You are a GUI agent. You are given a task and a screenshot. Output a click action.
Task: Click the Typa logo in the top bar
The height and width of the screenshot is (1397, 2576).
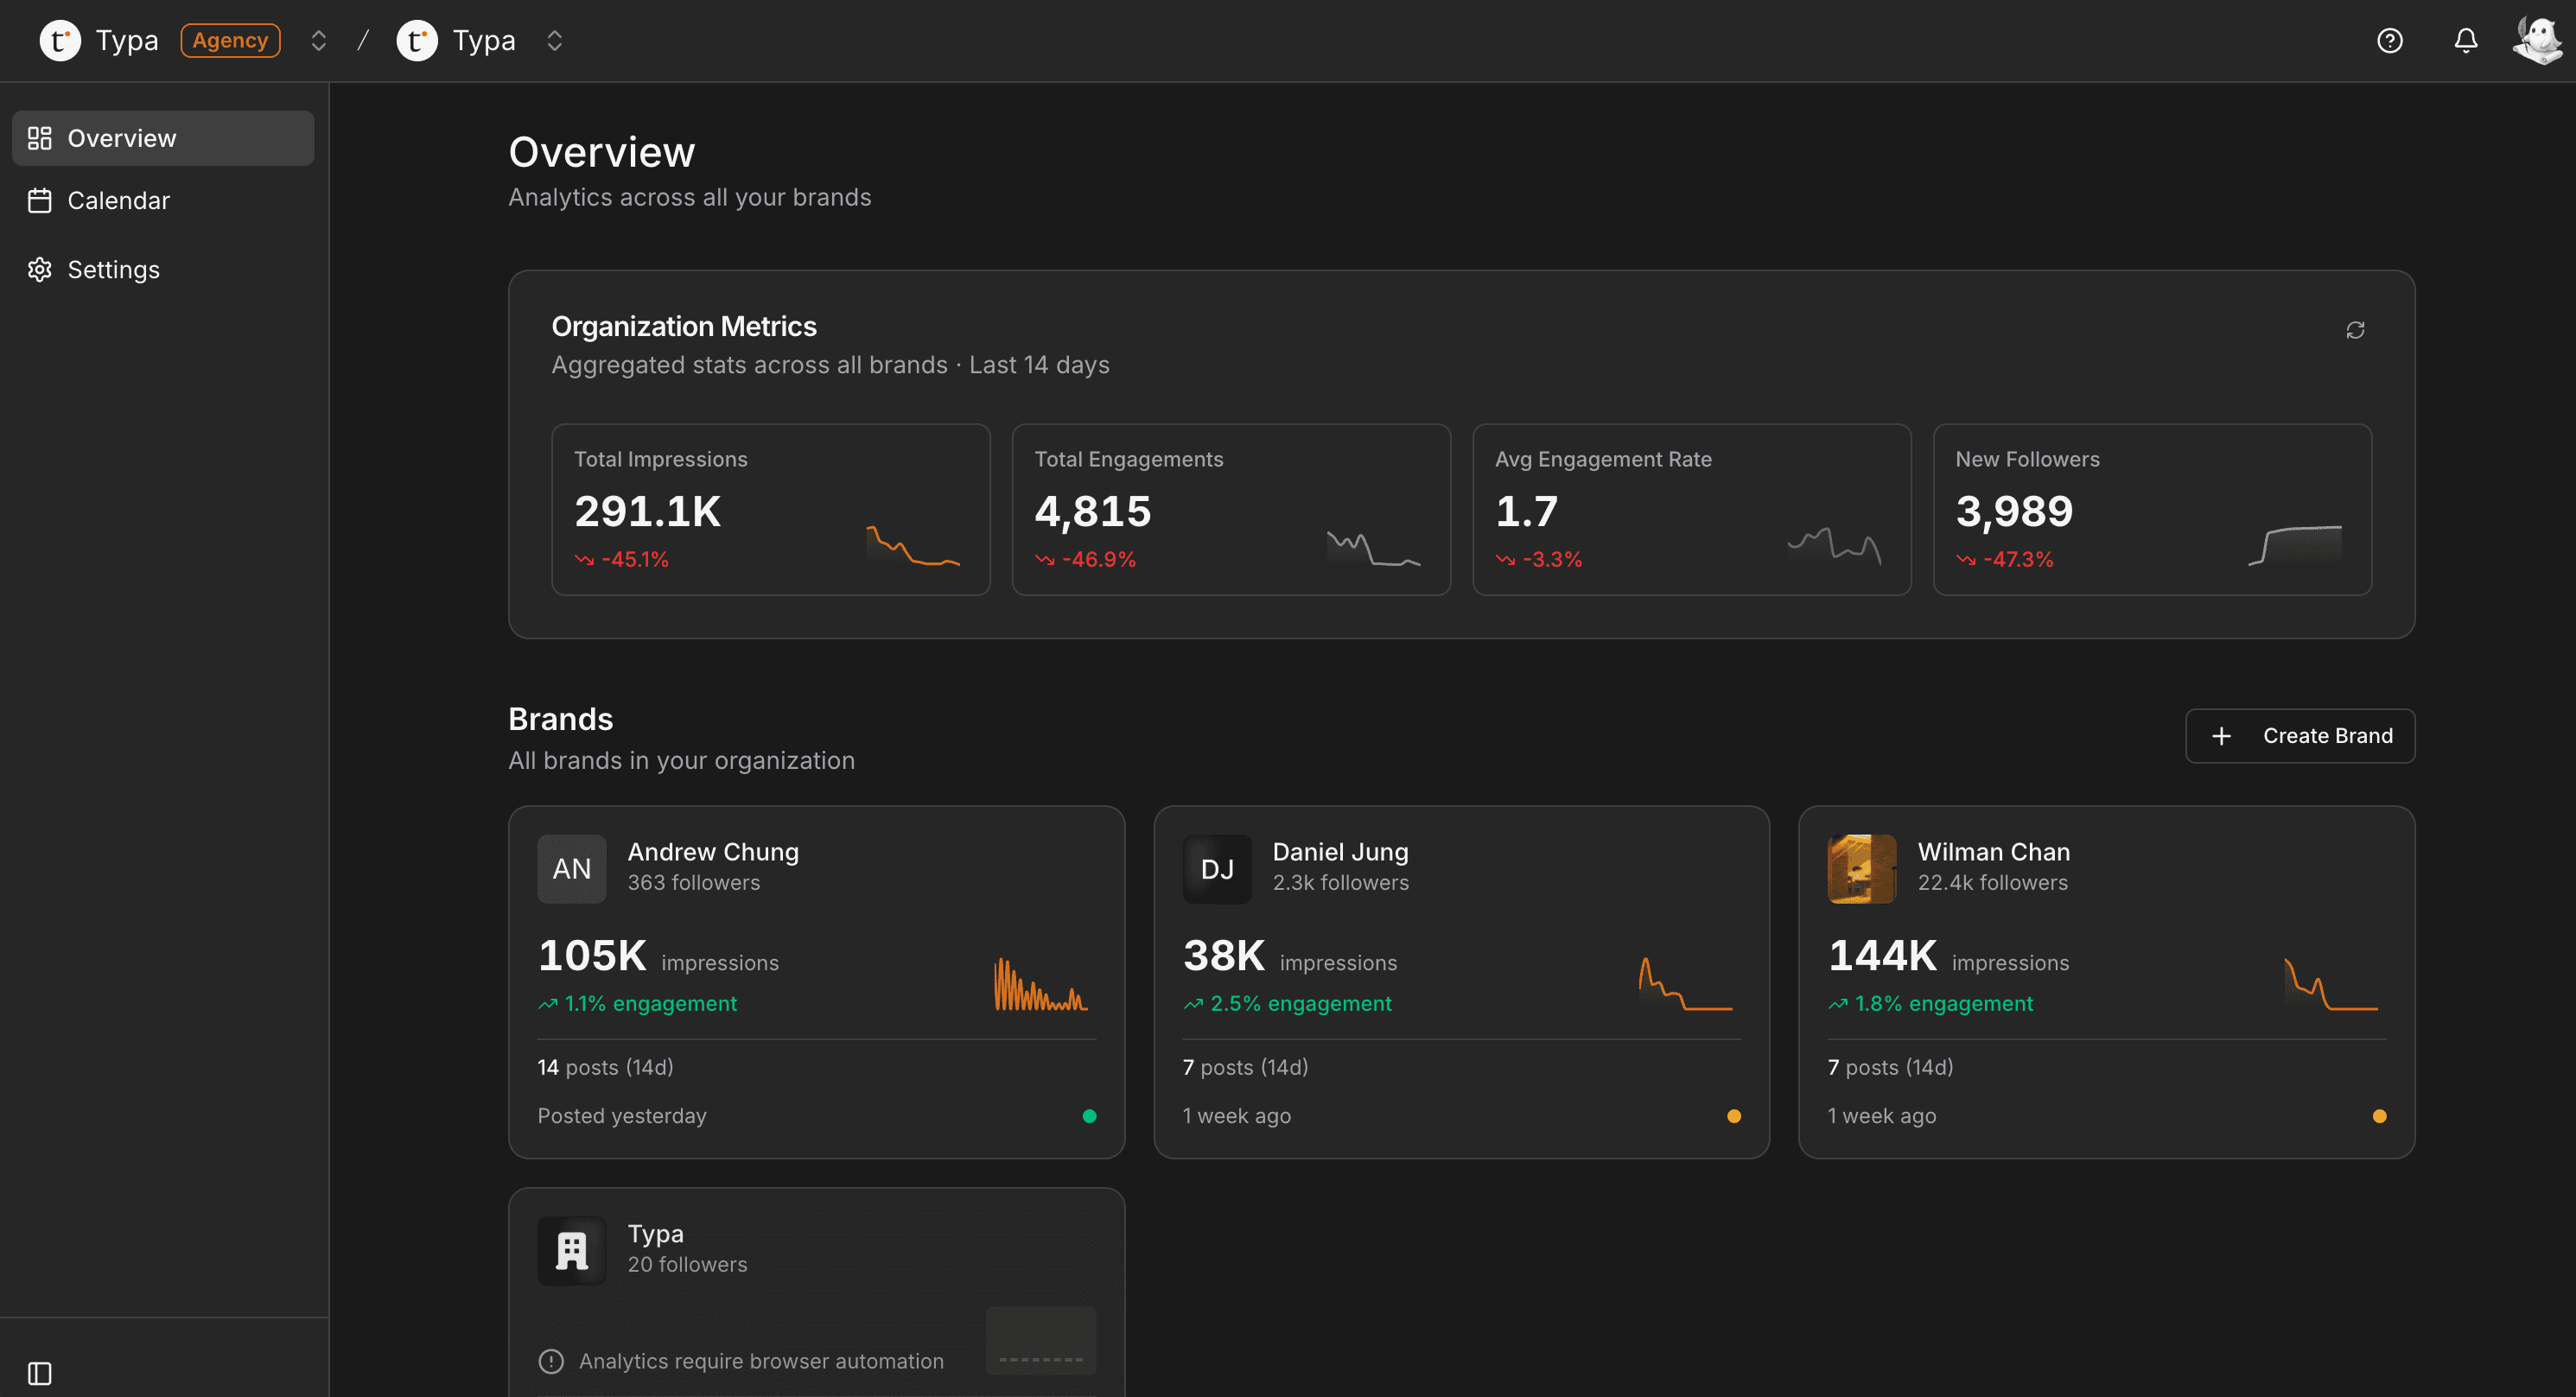pos(60,40)
